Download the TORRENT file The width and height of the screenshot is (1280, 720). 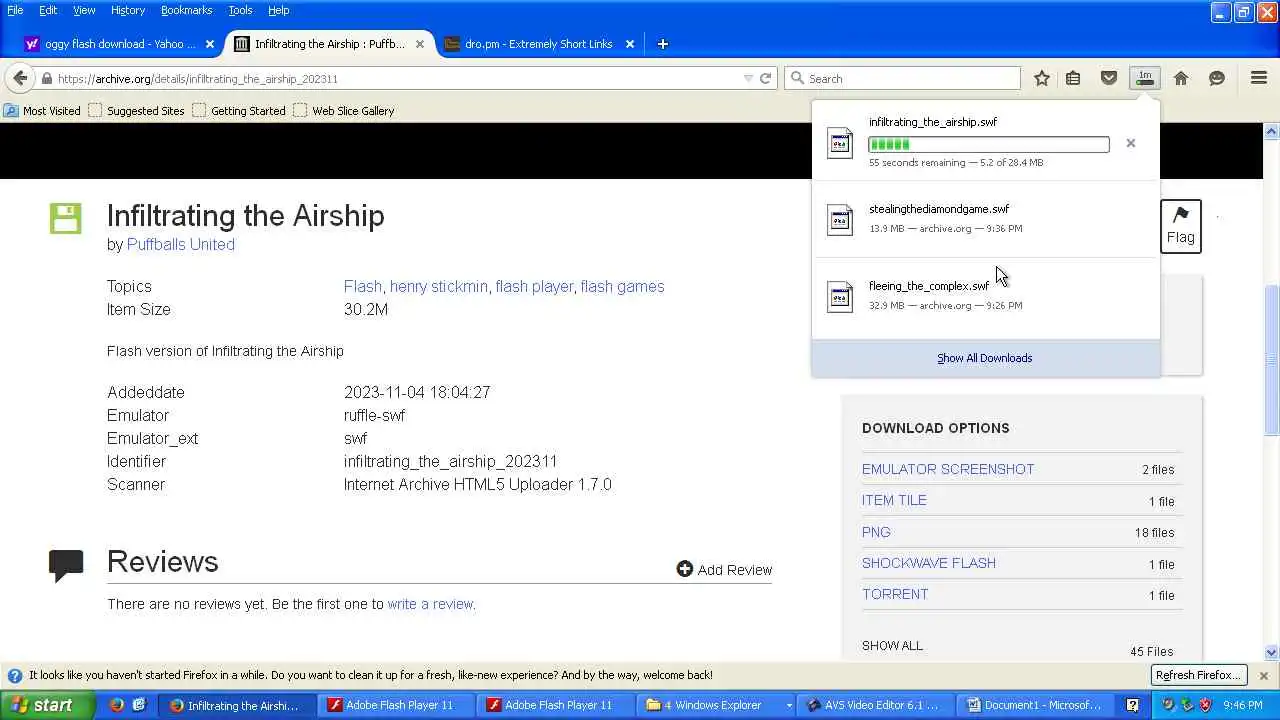895,594
